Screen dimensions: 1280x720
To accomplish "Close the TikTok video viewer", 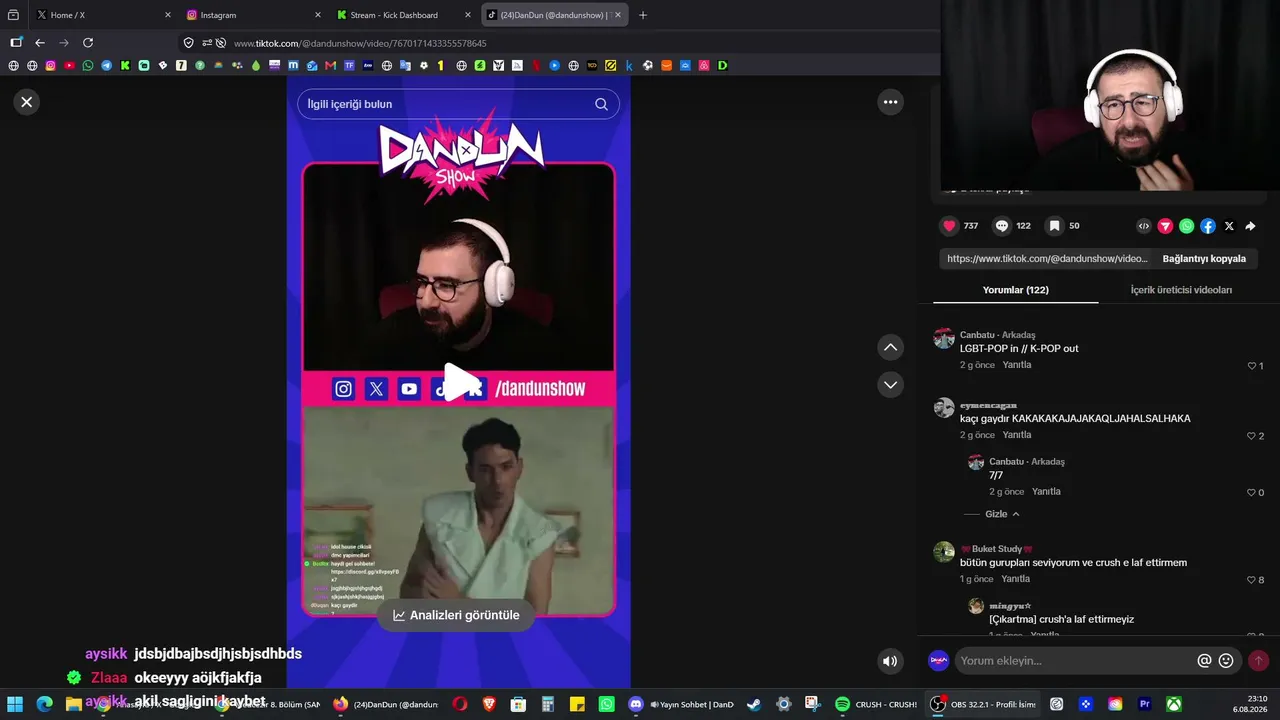I will [27, 101].
